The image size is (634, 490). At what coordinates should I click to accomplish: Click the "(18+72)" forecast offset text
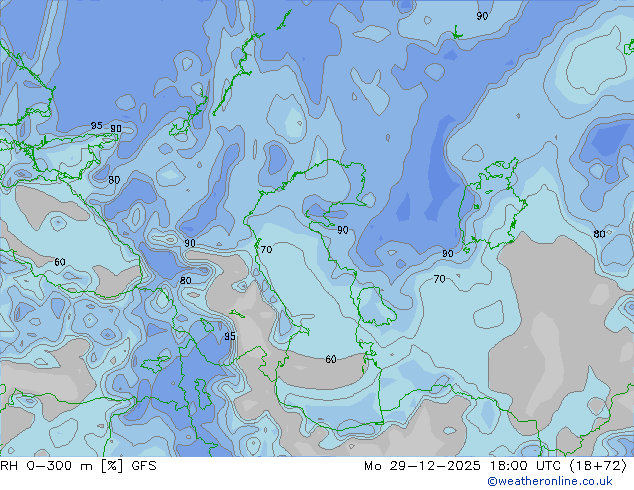[598, 466]
